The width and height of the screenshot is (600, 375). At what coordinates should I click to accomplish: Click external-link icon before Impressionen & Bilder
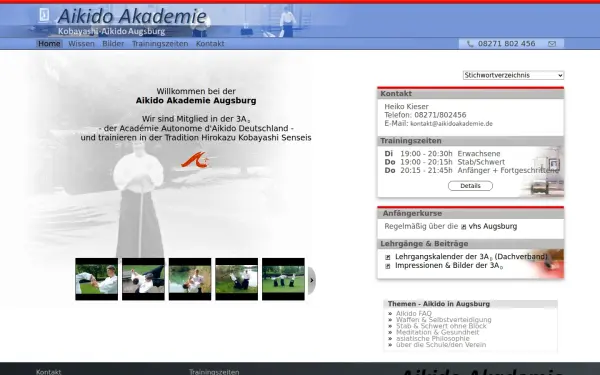click(x=387, y=266)
